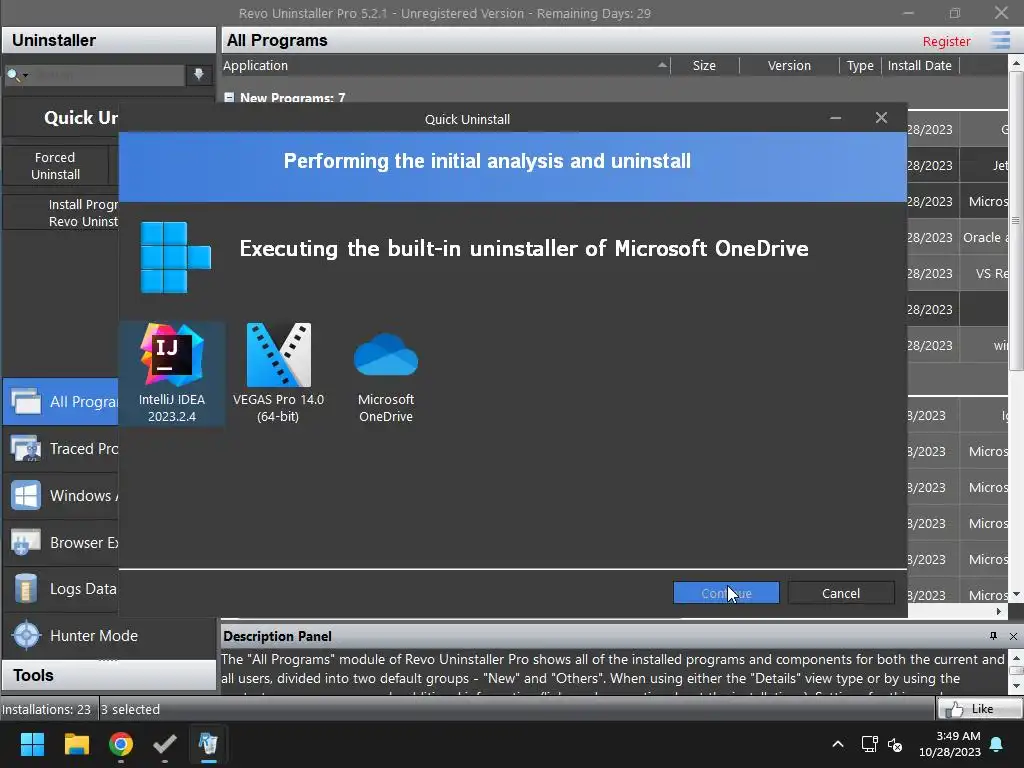Sort by Size column
Screen dimensions: 1024x768
click(x=704, y=65)
